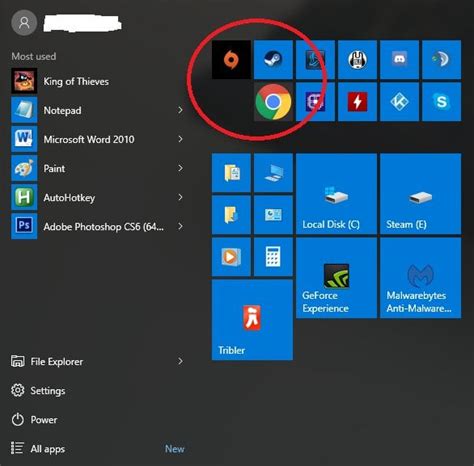Open the Malwarebytes Anti-Malware tile
This screenshot has height=466, width=474.
pyautogui.click(x=421, y=278)
